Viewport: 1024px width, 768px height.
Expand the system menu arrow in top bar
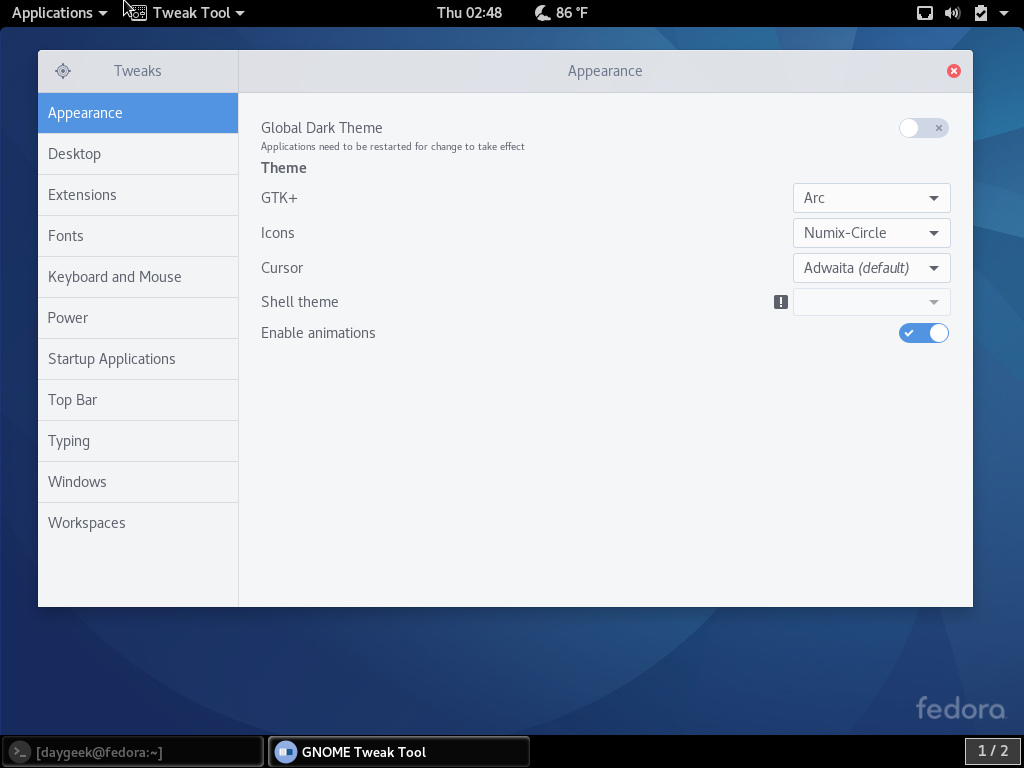click(1004, 13)
